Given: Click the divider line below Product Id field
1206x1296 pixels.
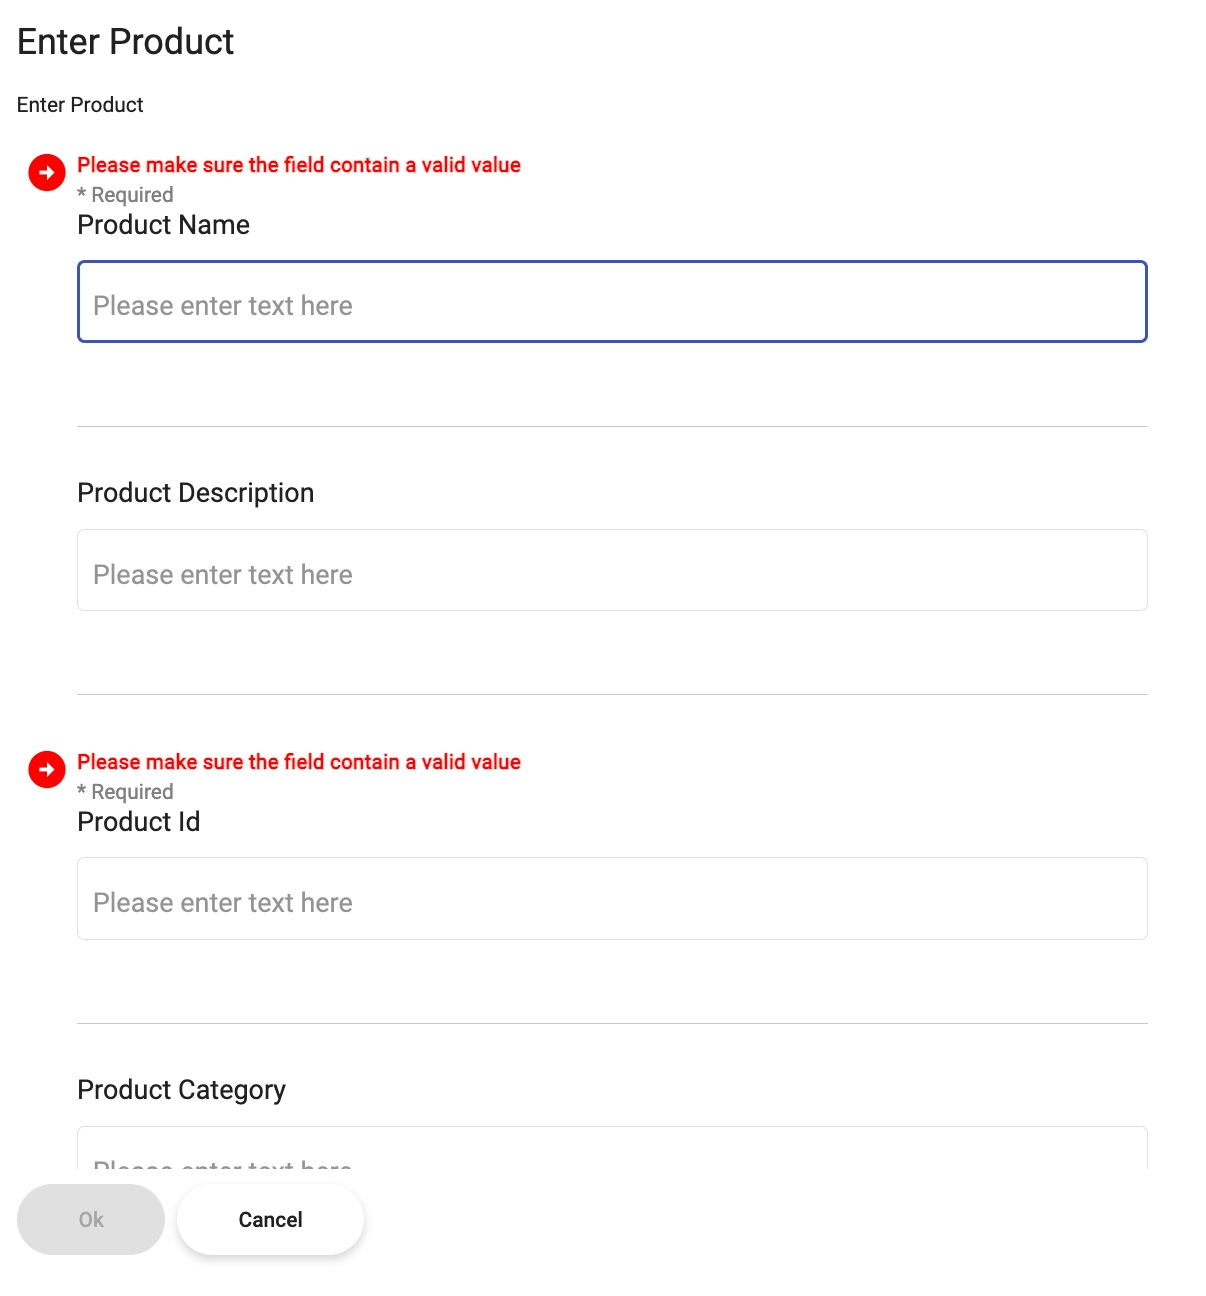Looking at the screenshot, I should 612,1023.
